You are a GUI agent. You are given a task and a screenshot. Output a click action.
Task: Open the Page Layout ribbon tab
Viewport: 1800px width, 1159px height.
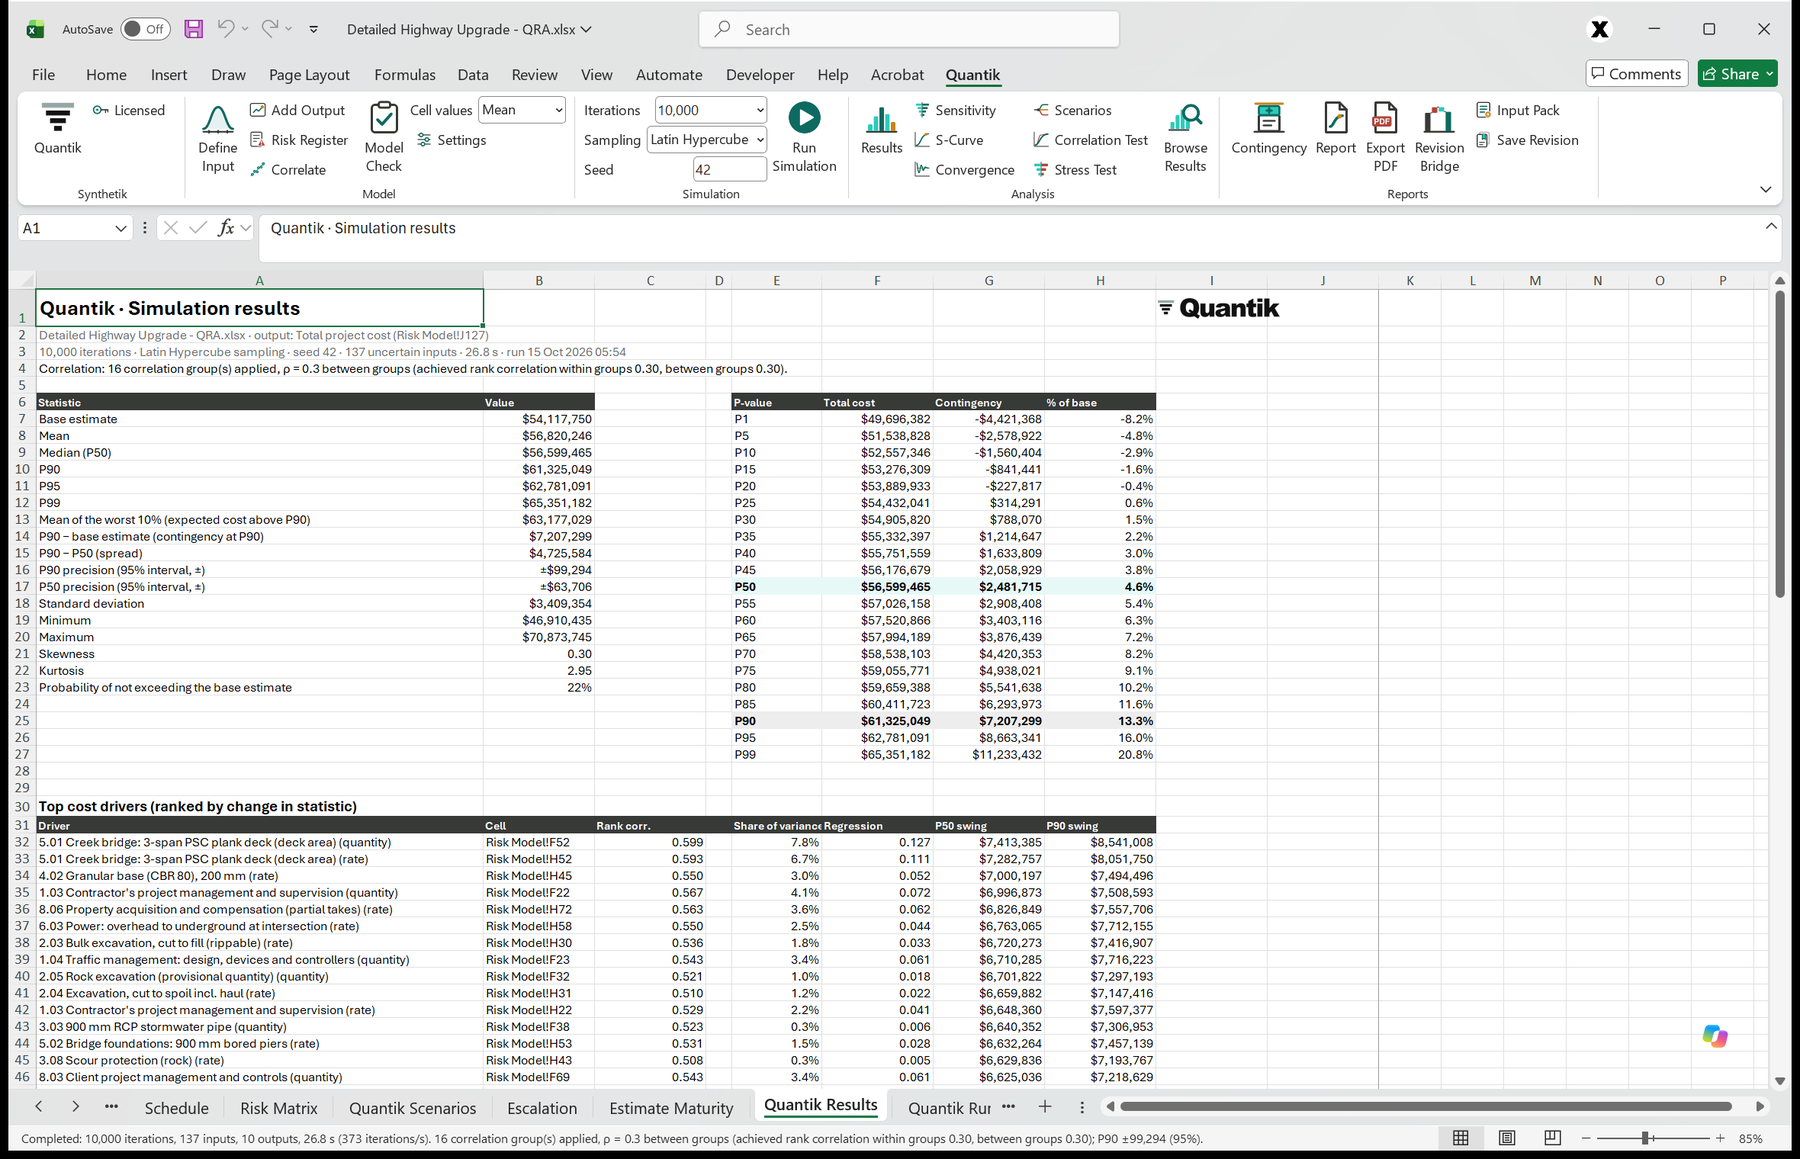tap(309, 75)
